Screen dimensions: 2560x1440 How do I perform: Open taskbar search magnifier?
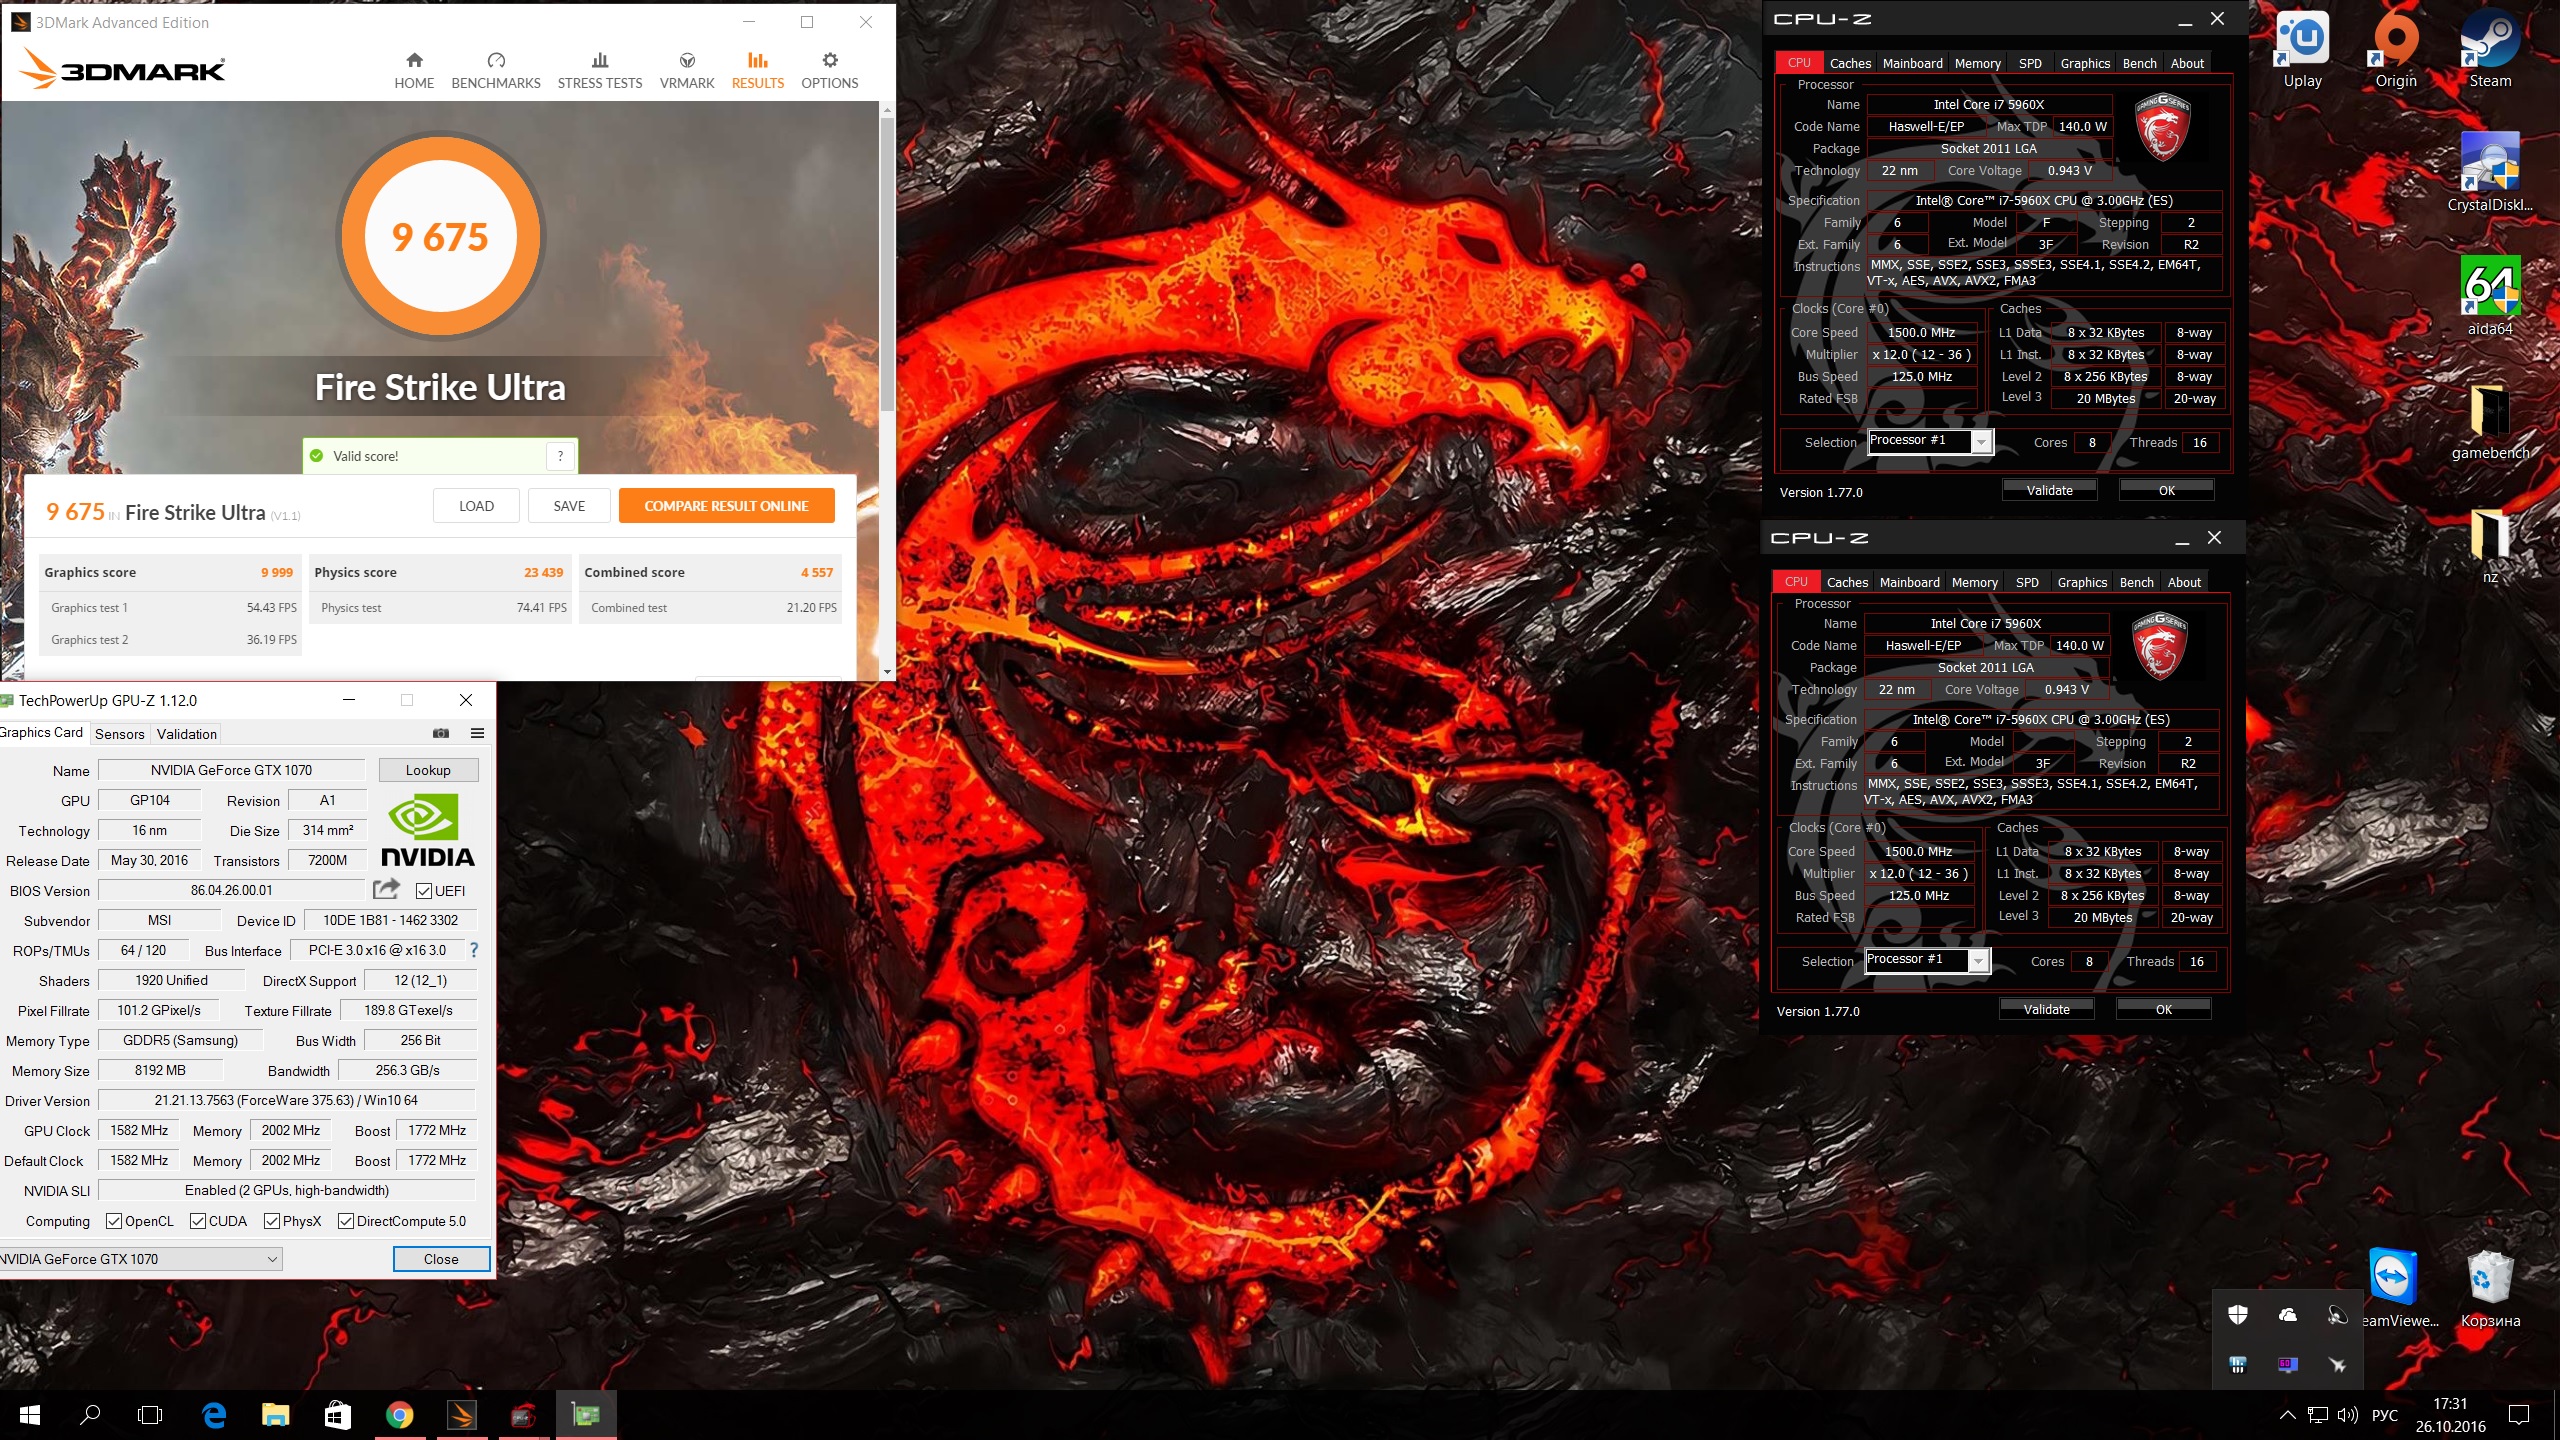tap(90, 1415)
